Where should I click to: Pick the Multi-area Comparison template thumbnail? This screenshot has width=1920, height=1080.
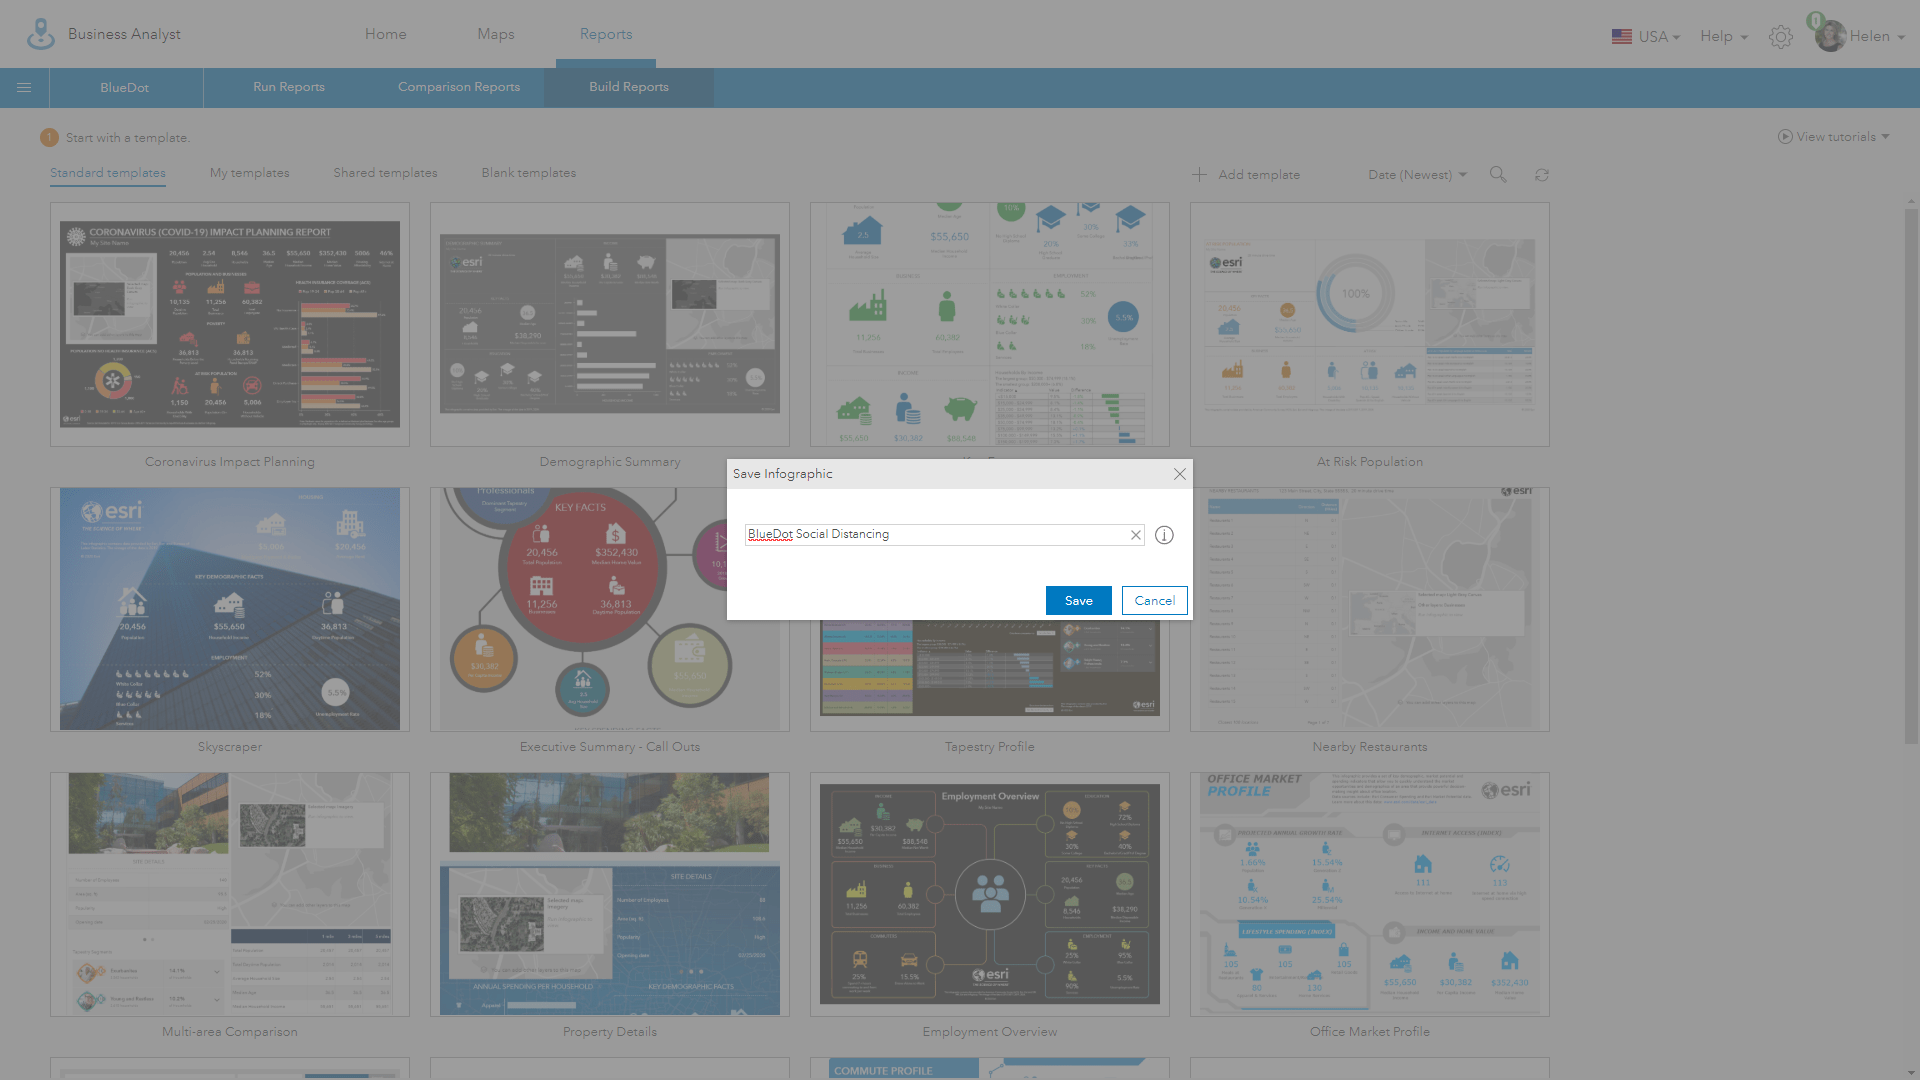230,895
